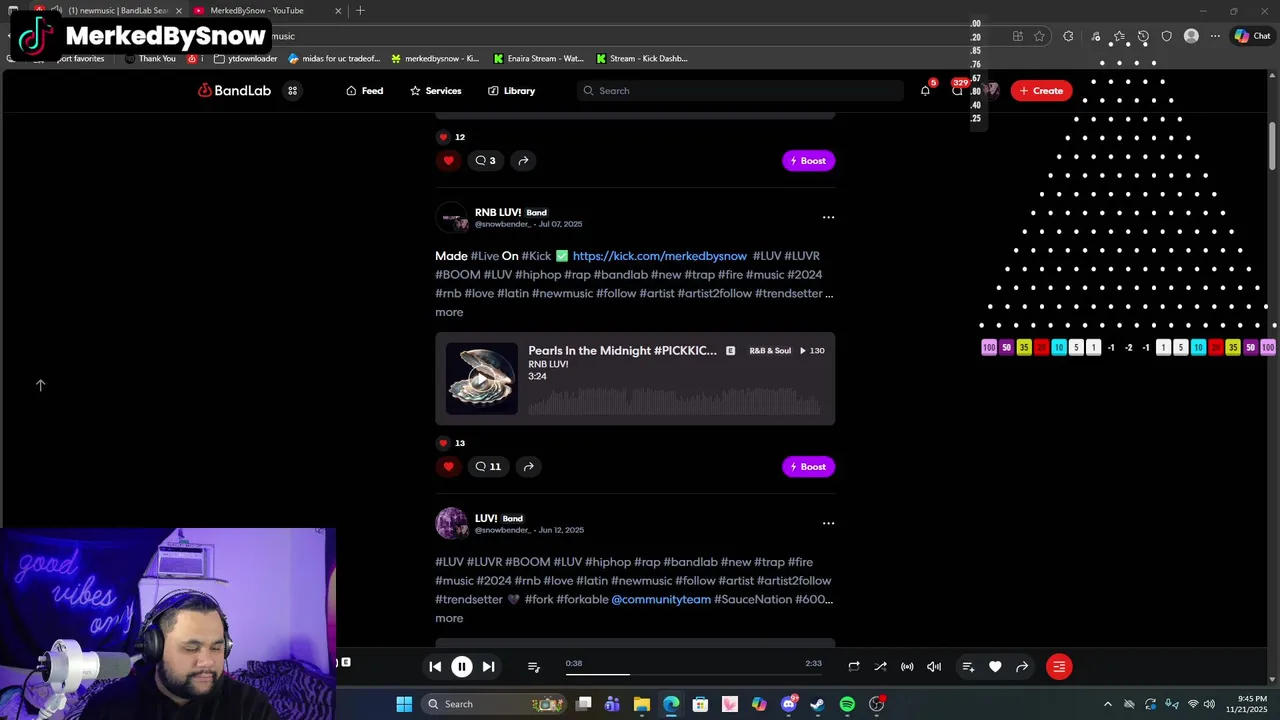Toggle shuffle in the player bar

point(880,667)
